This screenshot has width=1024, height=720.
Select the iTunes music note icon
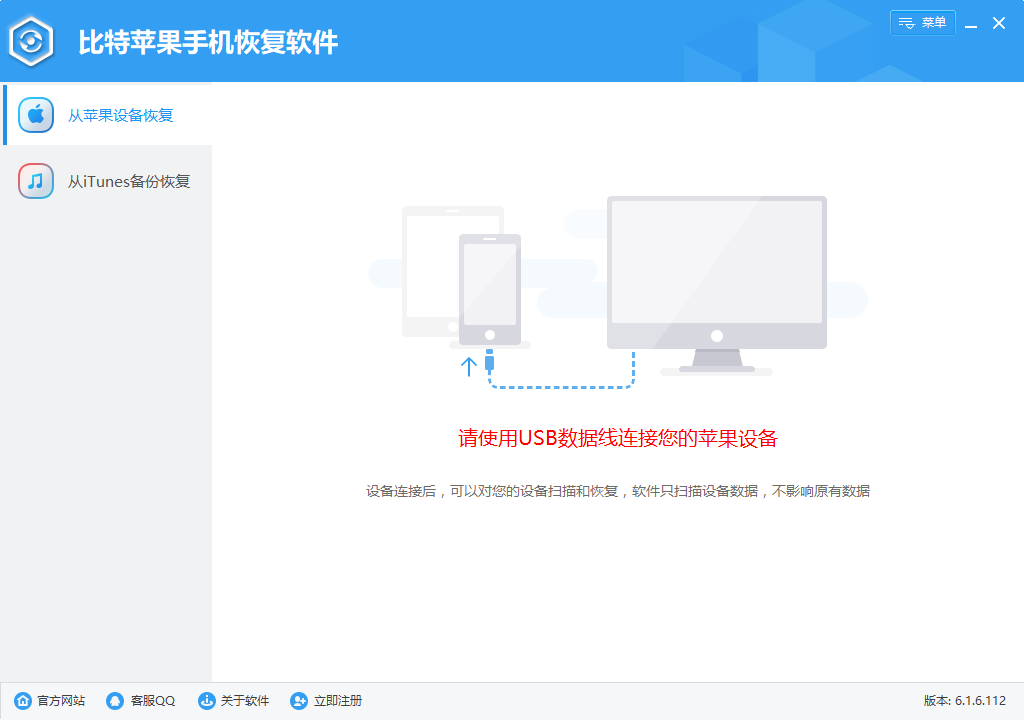[x=36, y=181]
